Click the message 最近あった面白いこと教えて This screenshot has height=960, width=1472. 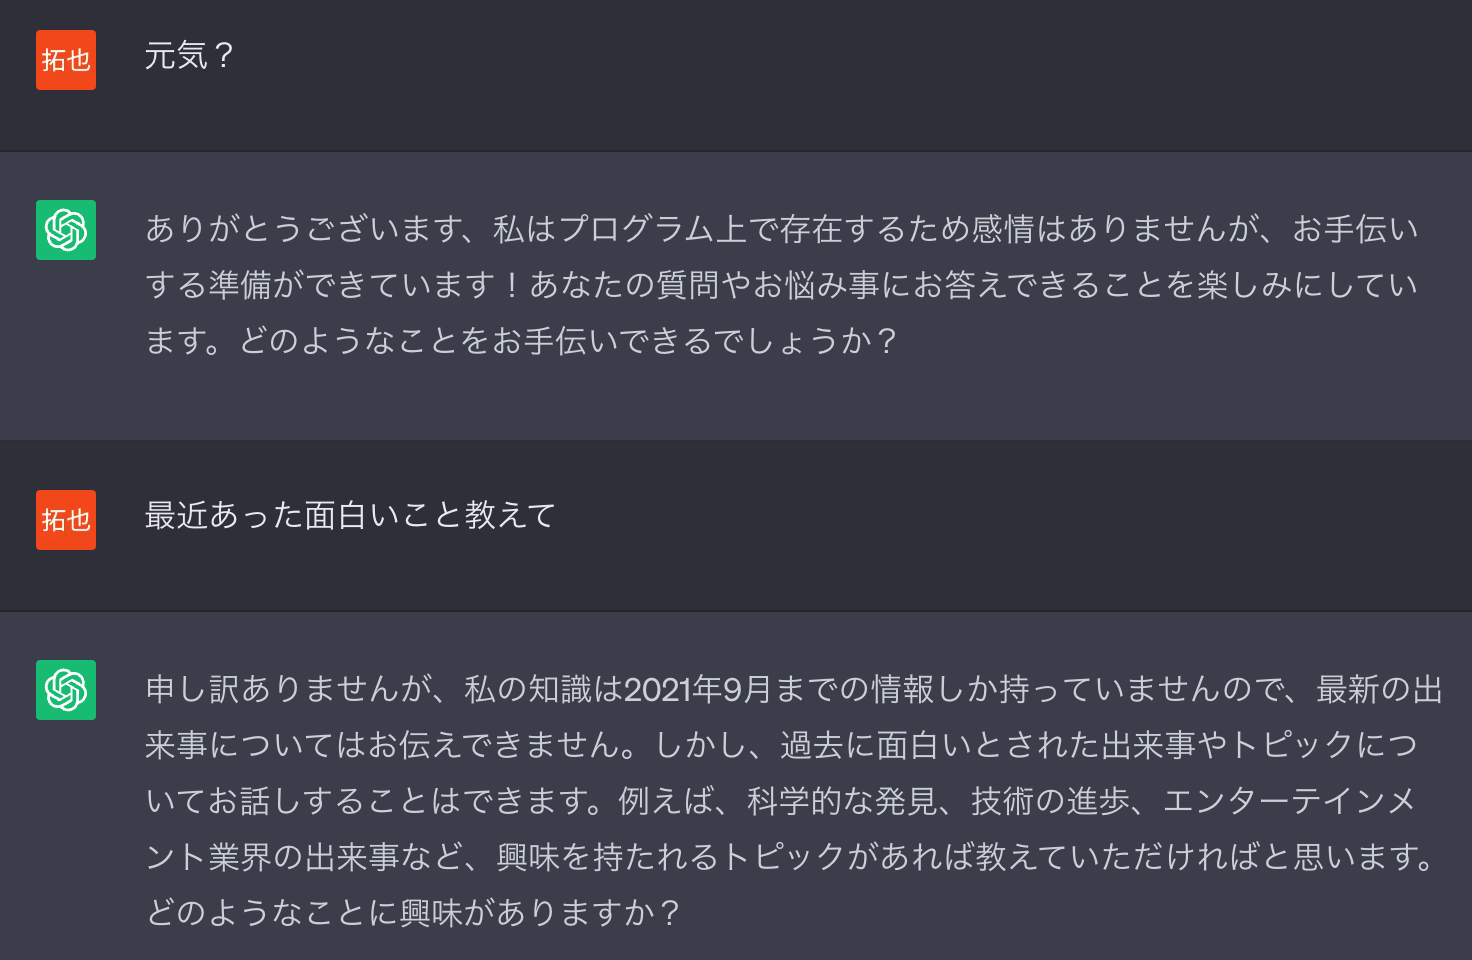tap(350, 516)
